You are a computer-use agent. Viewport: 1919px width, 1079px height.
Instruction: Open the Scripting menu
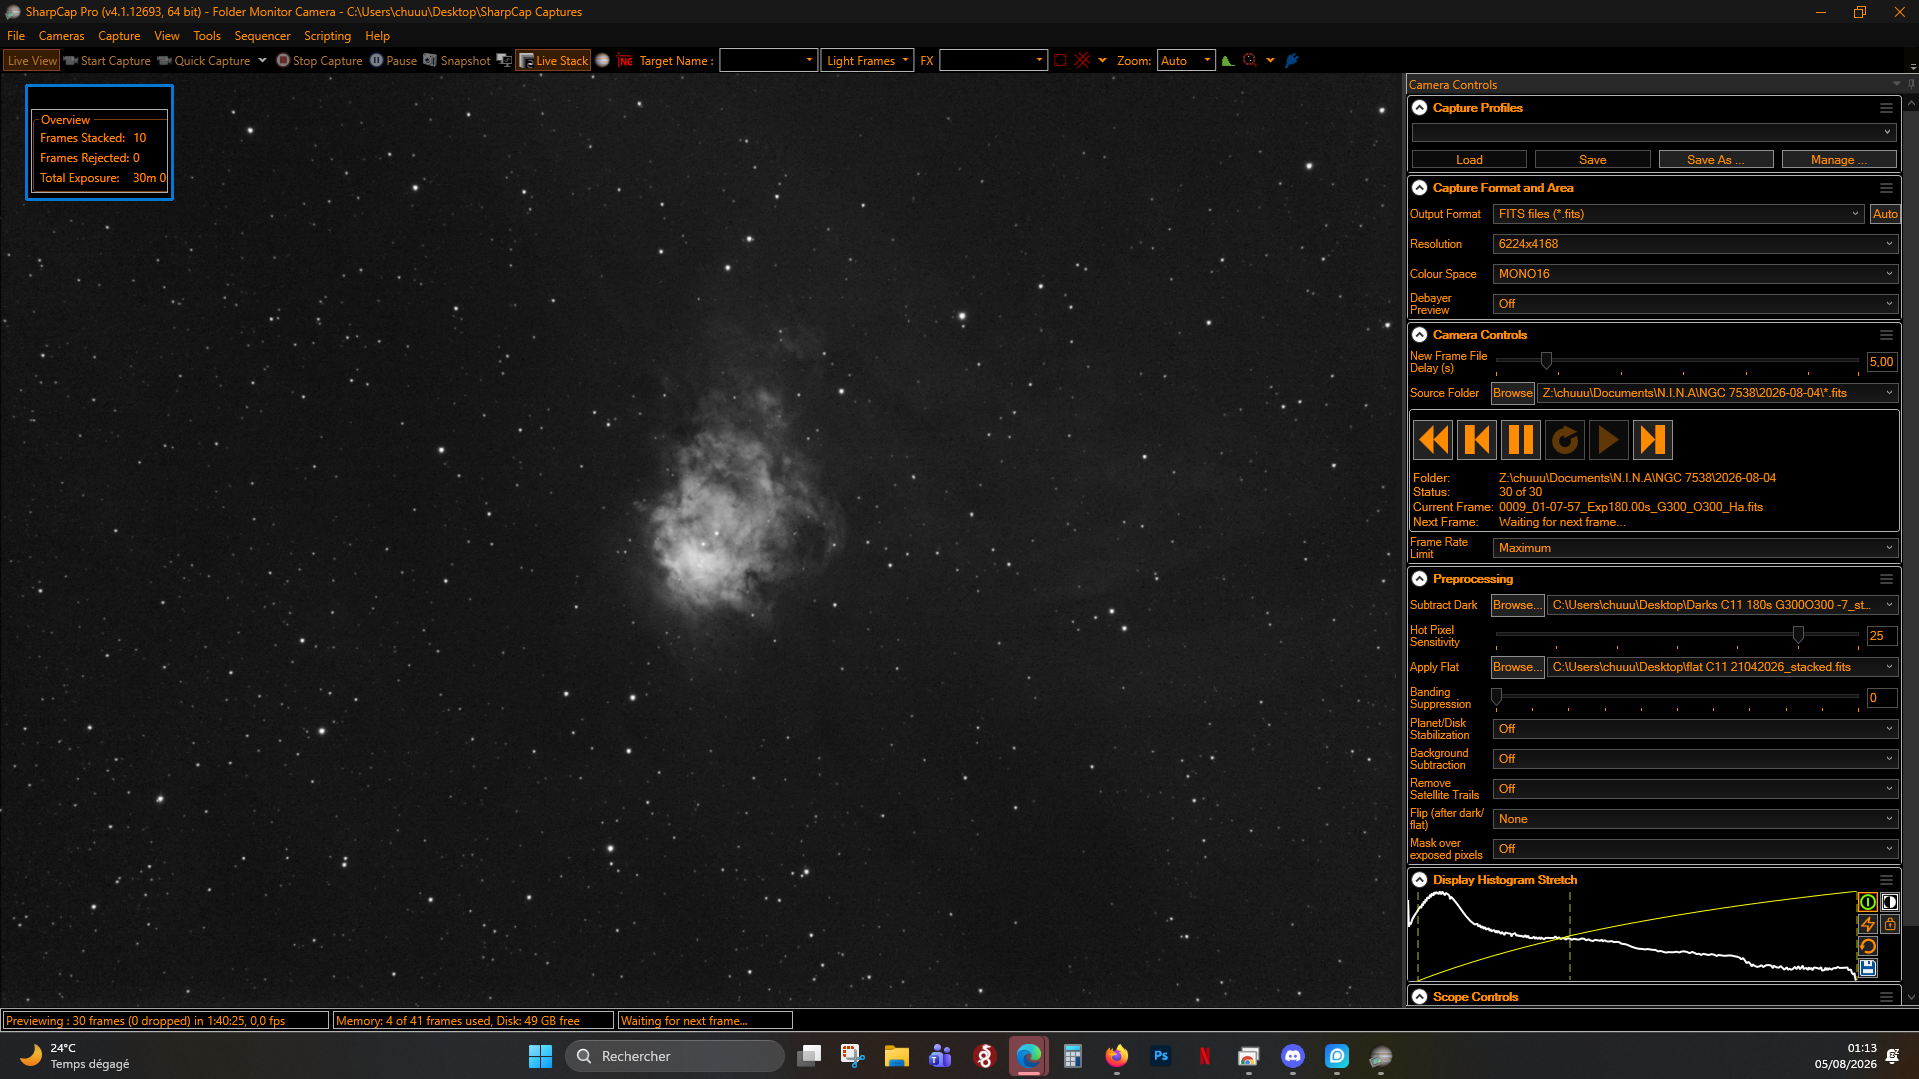click(x=327, y=36)
